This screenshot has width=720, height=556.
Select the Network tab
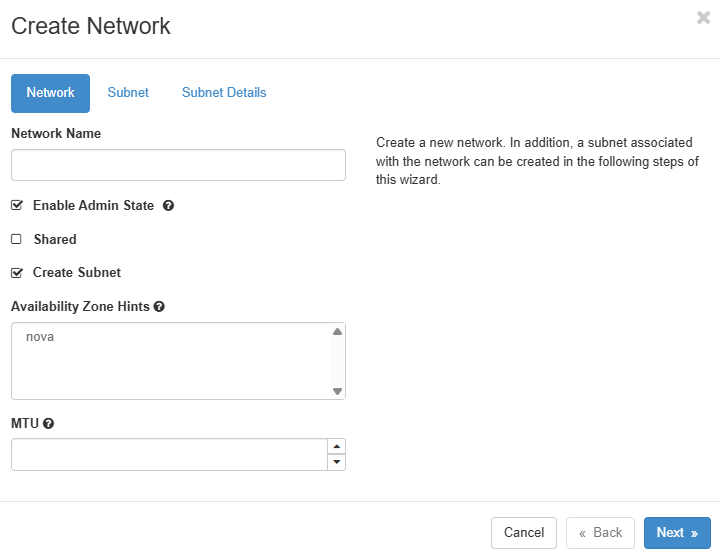click(50, 93)
